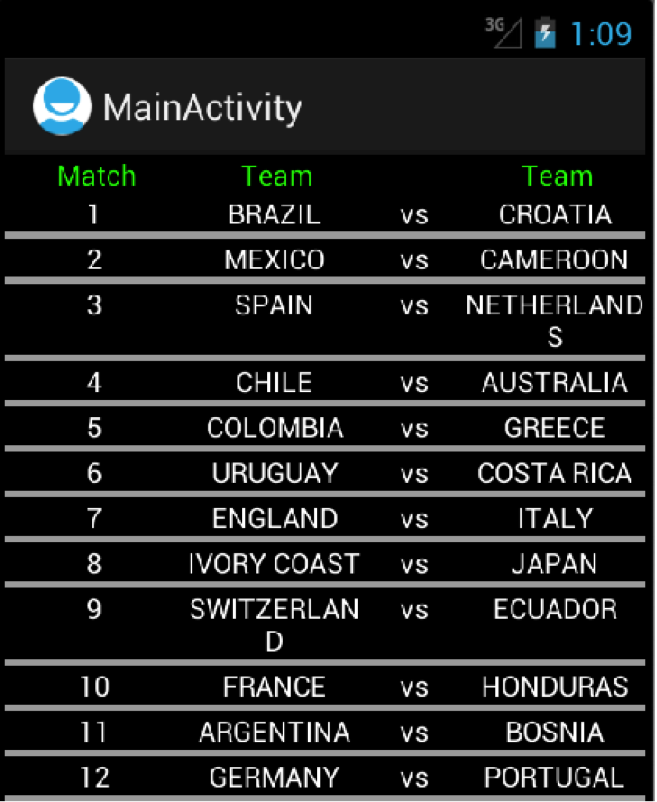Tap the MainActivity app icon
The width and height of the screenshot is (657, 802).
[62, 106]
